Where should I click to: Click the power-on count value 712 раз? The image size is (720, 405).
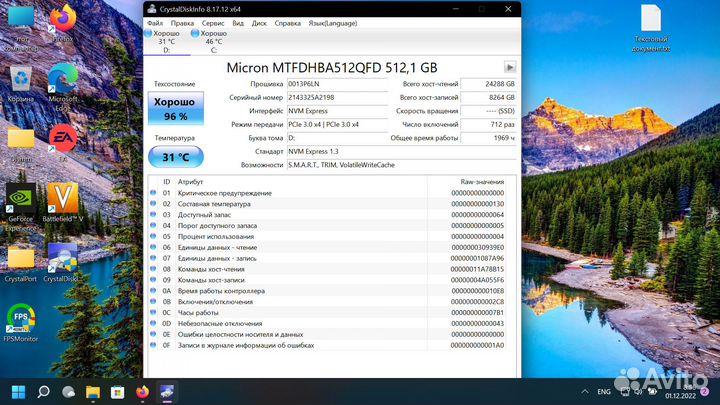pyautogui.click(x=489, y=124)
